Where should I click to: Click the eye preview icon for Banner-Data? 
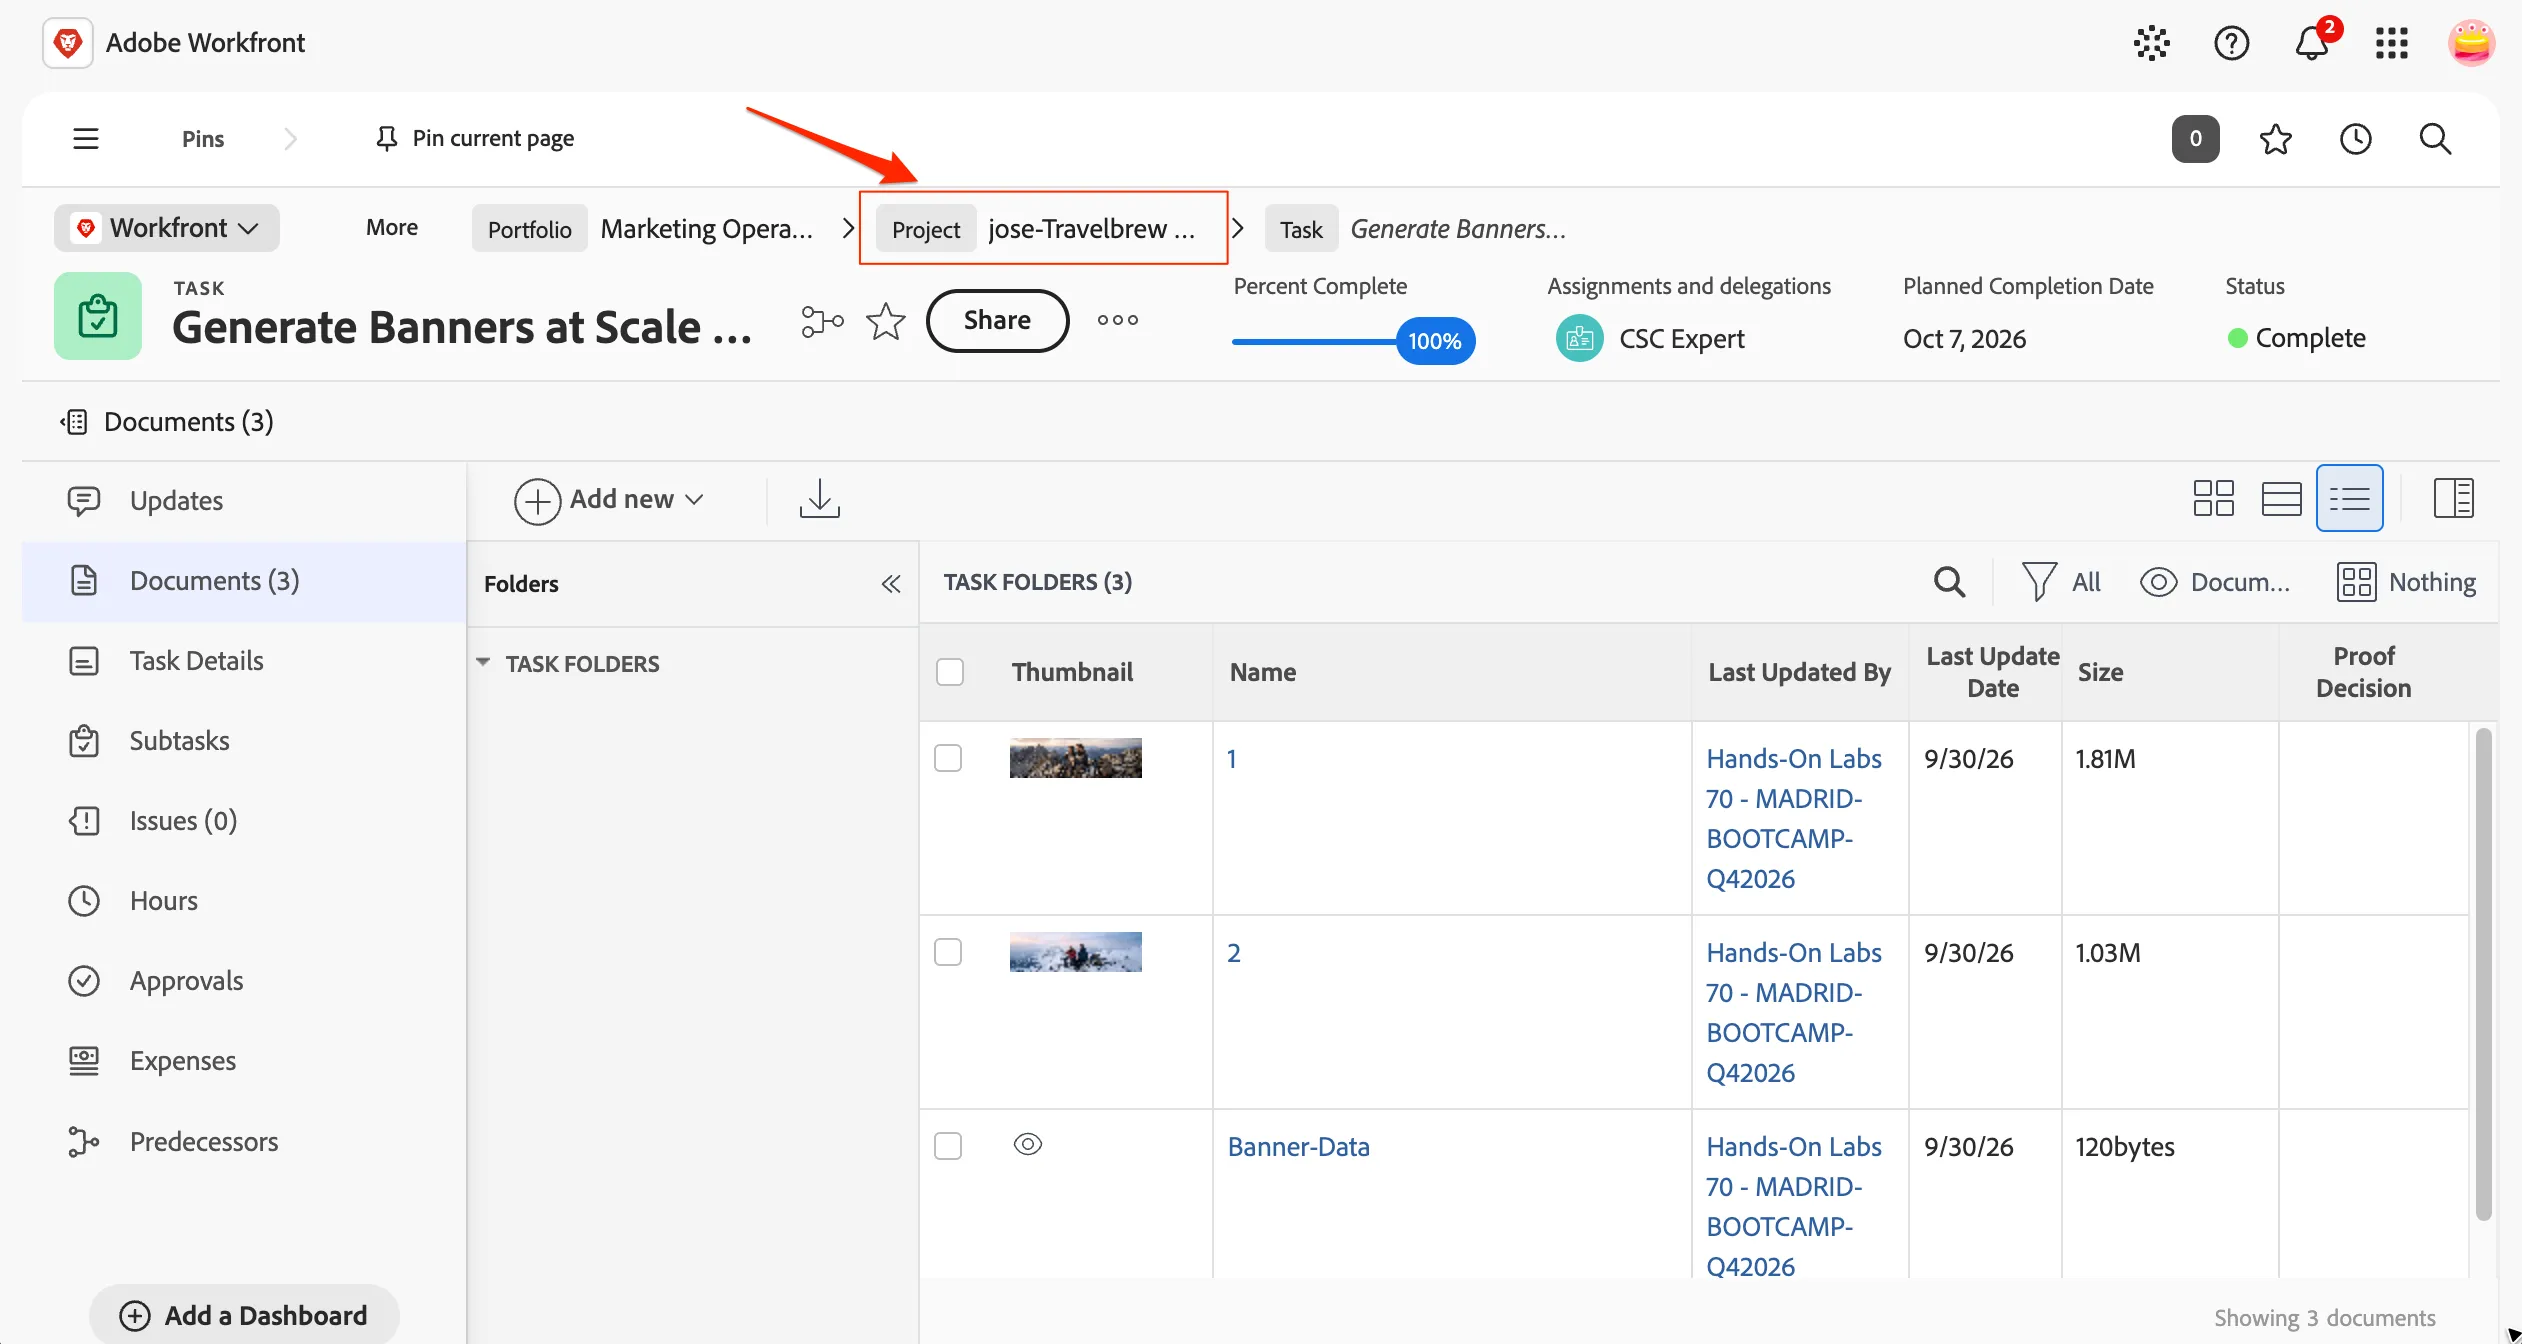(x=1028, y=1144)
